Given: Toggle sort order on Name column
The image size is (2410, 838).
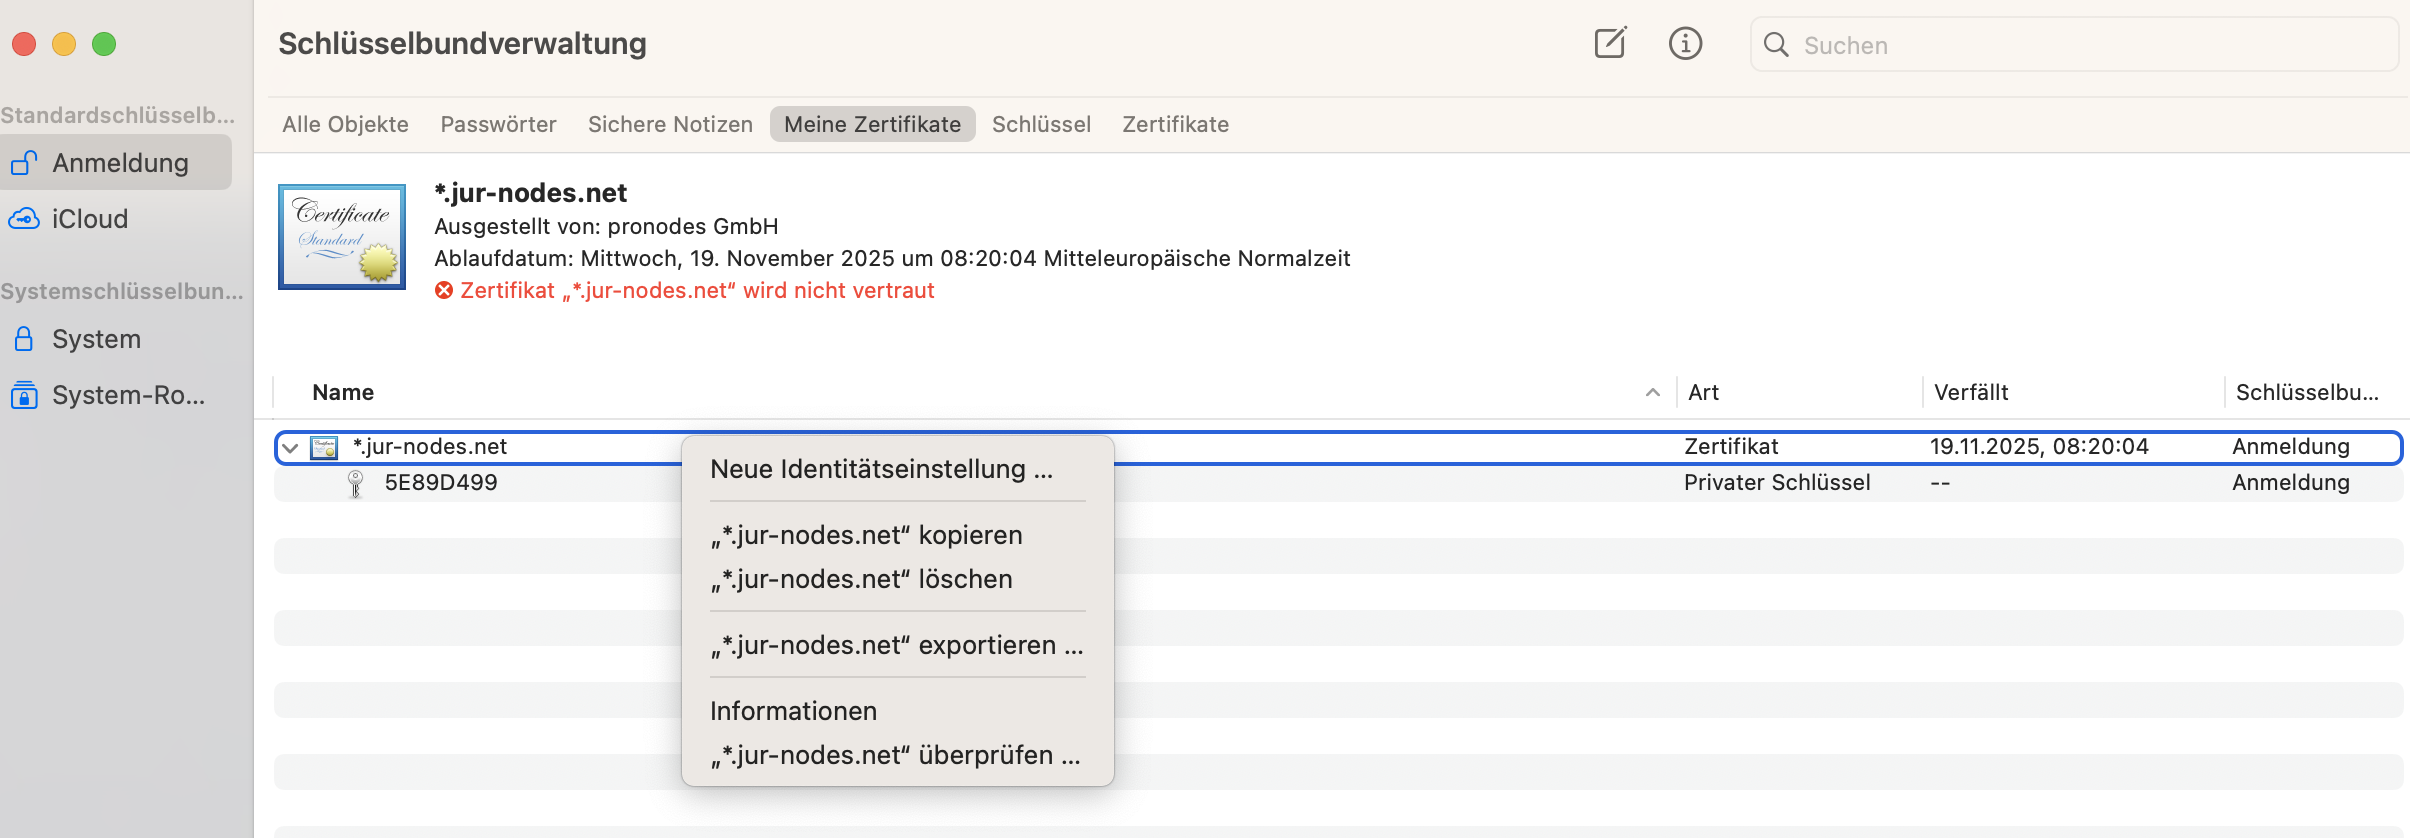Looking at the screenshot, I should (x=343, y=393).
